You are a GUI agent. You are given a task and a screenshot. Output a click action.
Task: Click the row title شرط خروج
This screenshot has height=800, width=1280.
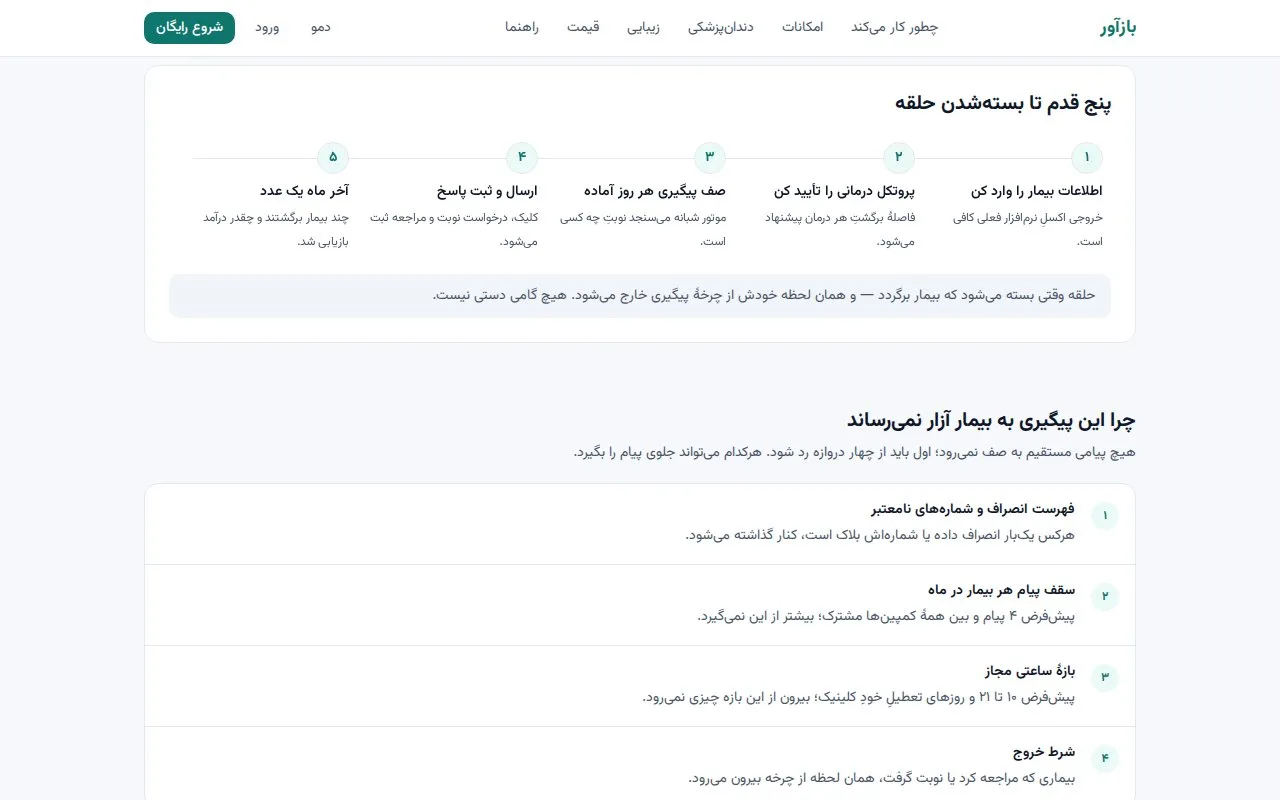[1044, 752]
